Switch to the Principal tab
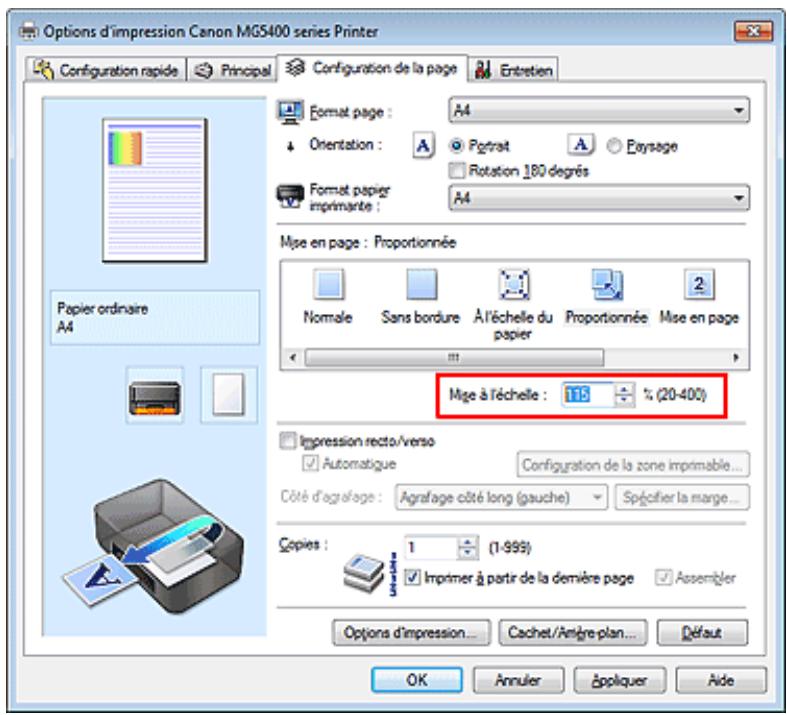 pos(232,70)
